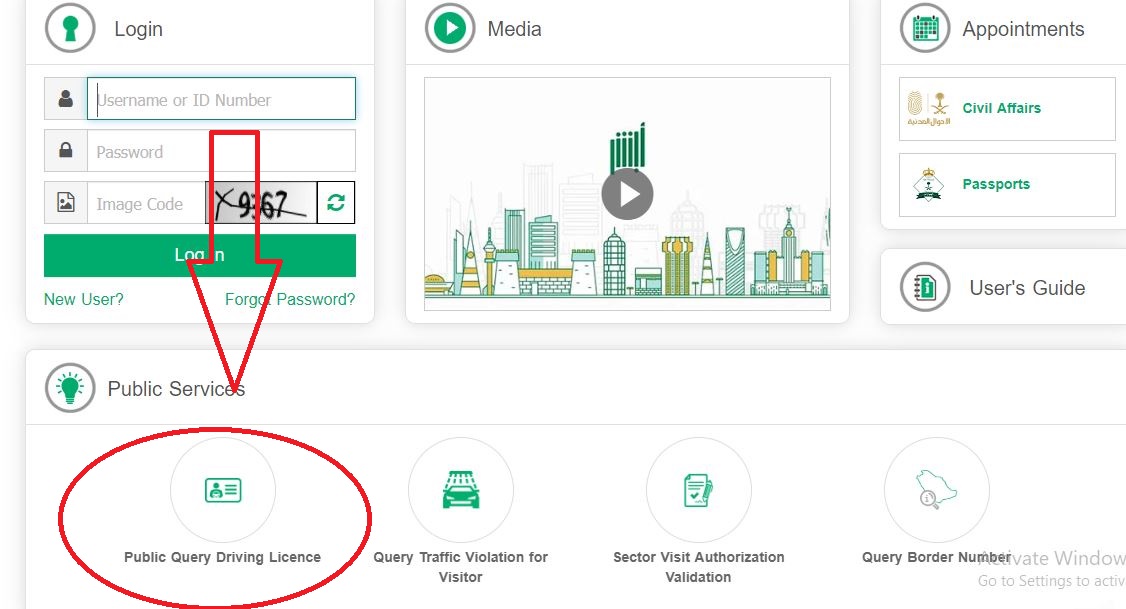
Task: Click the Media play circle icon
Action: pos(448,28)
